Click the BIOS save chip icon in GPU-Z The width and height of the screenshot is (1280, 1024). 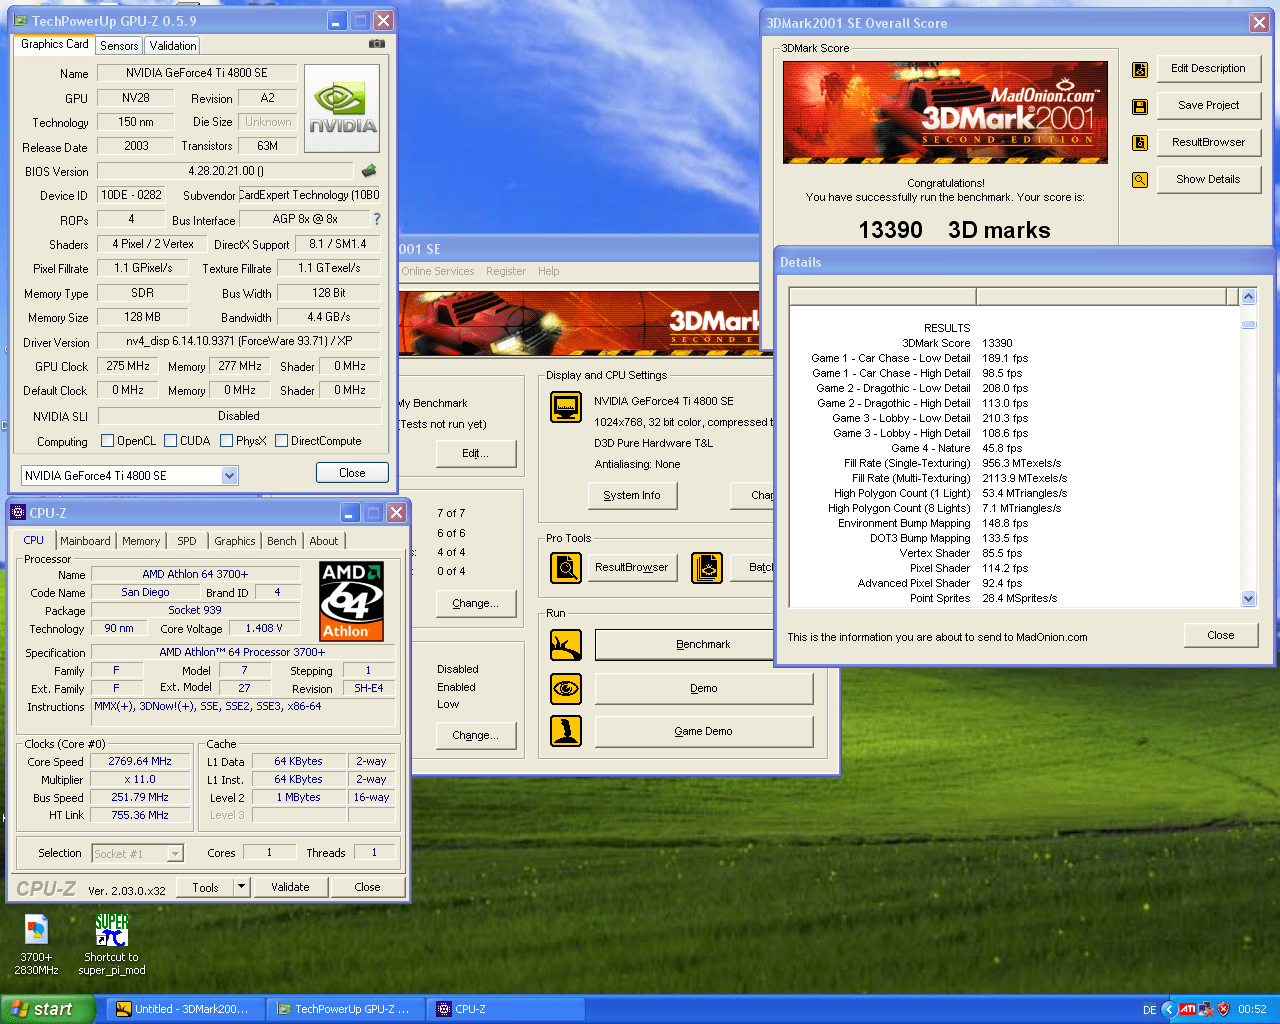(x=369, y=171)
